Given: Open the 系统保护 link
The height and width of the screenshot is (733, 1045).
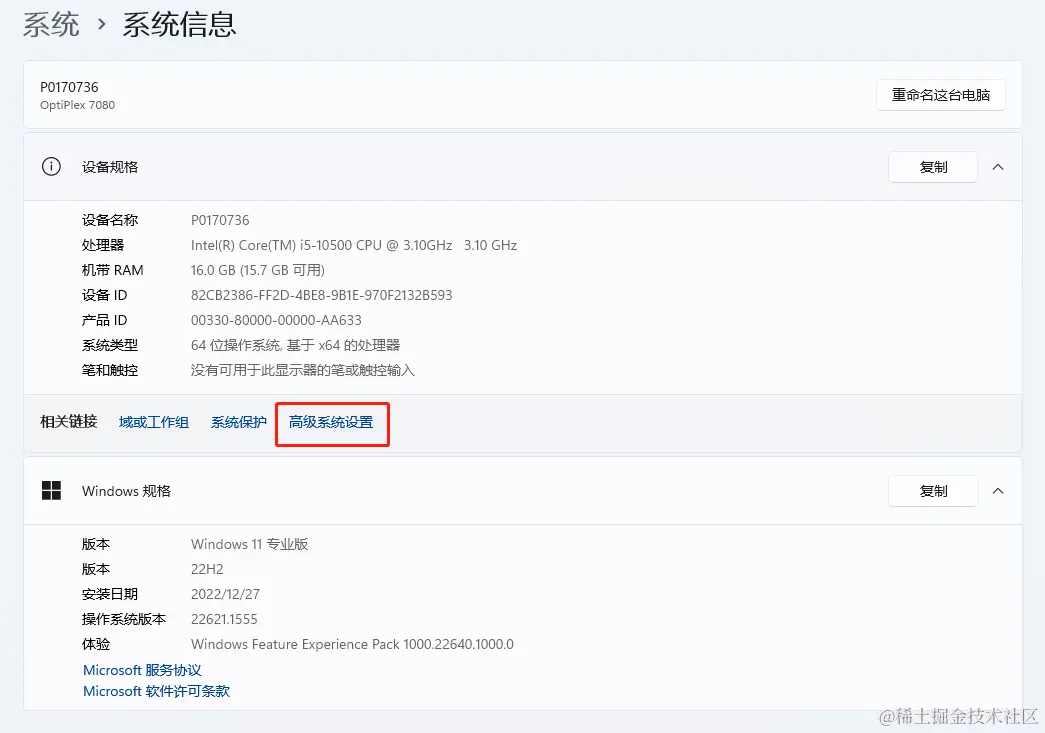Looking at the screenshot, I should click(239, 422).
